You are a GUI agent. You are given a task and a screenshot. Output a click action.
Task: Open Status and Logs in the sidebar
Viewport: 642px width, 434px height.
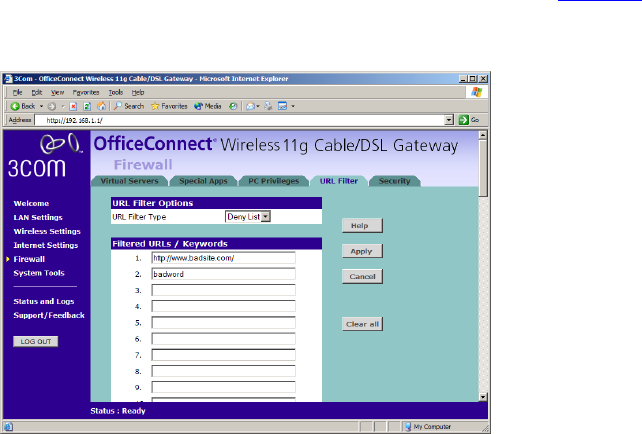(x=43, y=301)
